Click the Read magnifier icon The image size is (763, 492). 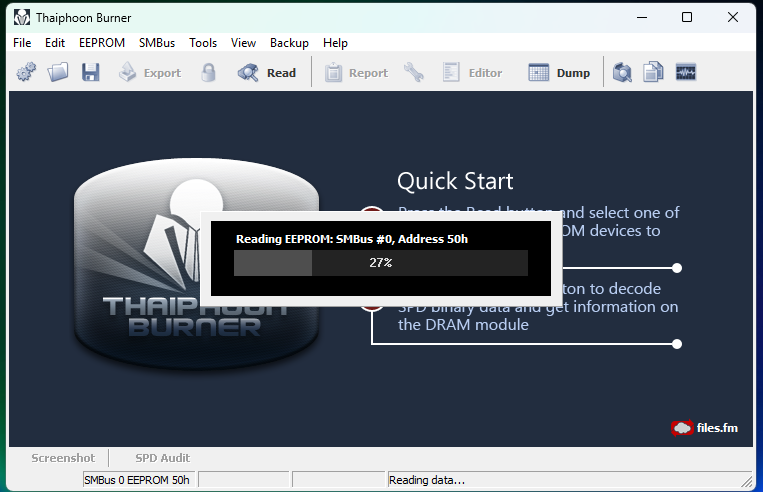pos(248,73)
